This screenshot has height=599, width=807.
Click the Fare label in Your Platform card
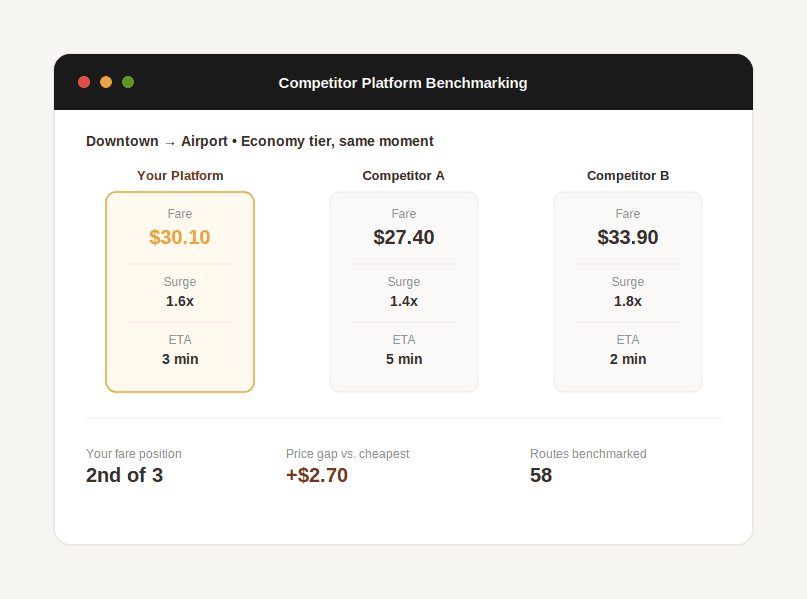tap(180, 214)
